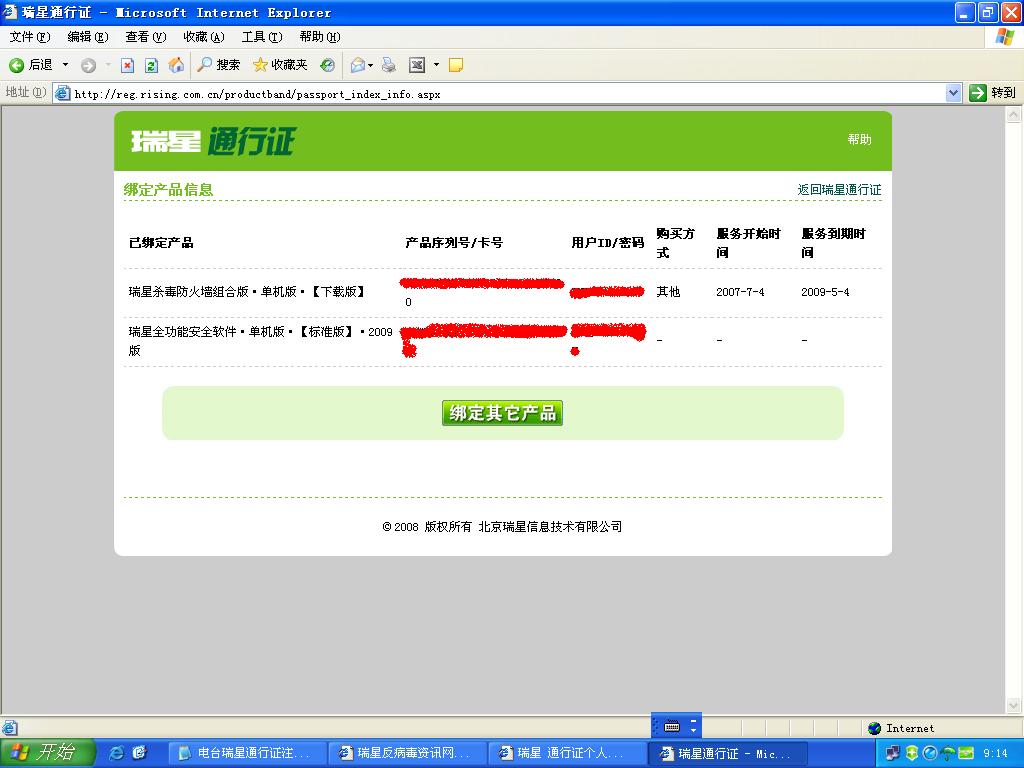Switch to 电台瑞星通行证注... taskbar window

[x=247, y=753]
